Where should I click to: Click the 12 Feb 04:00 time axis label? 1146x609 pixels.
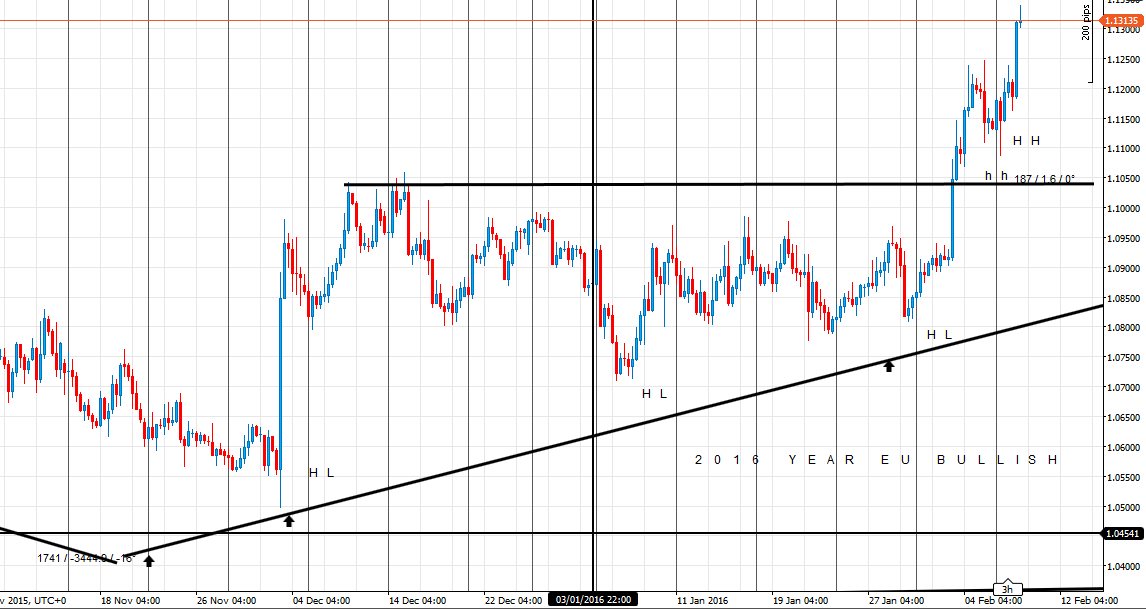pos(1089,601)
